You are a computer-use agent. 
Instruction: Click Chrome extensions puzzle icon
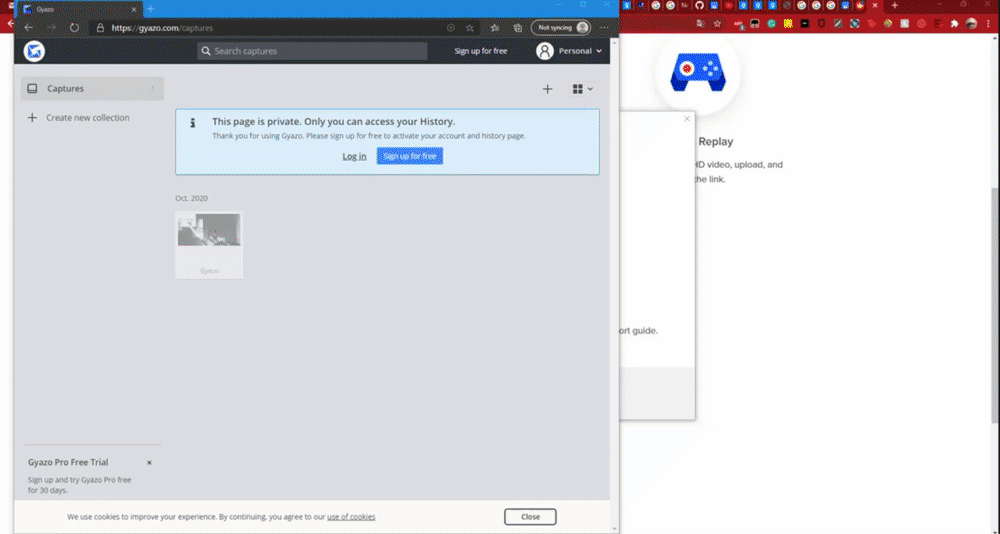(955, 24)
